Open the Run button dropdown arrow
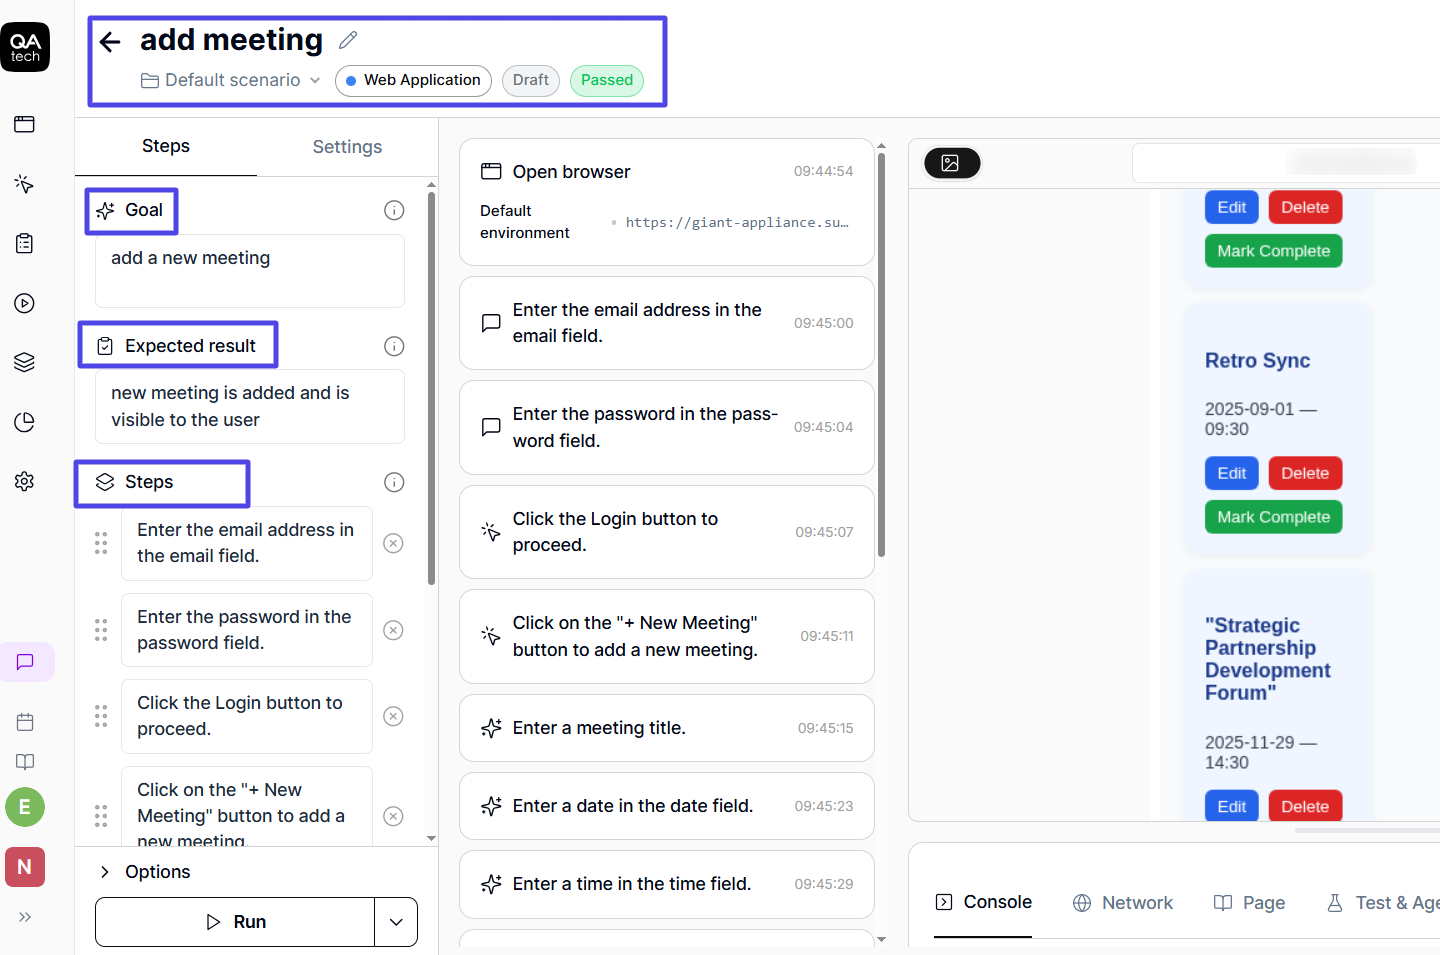 (396, 922)
